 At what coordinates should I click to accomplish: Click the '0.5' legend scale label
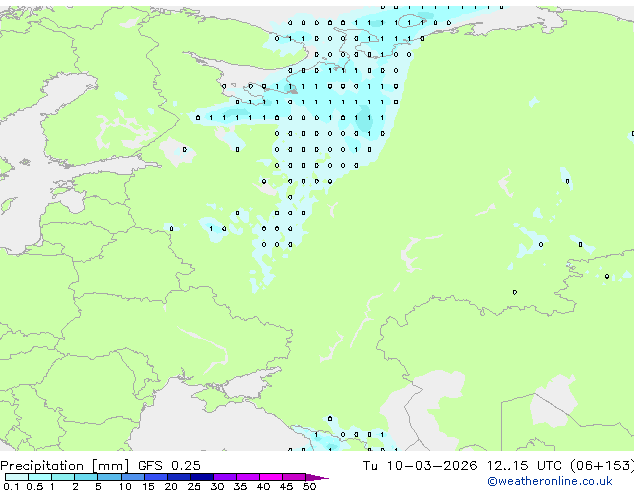35,486
